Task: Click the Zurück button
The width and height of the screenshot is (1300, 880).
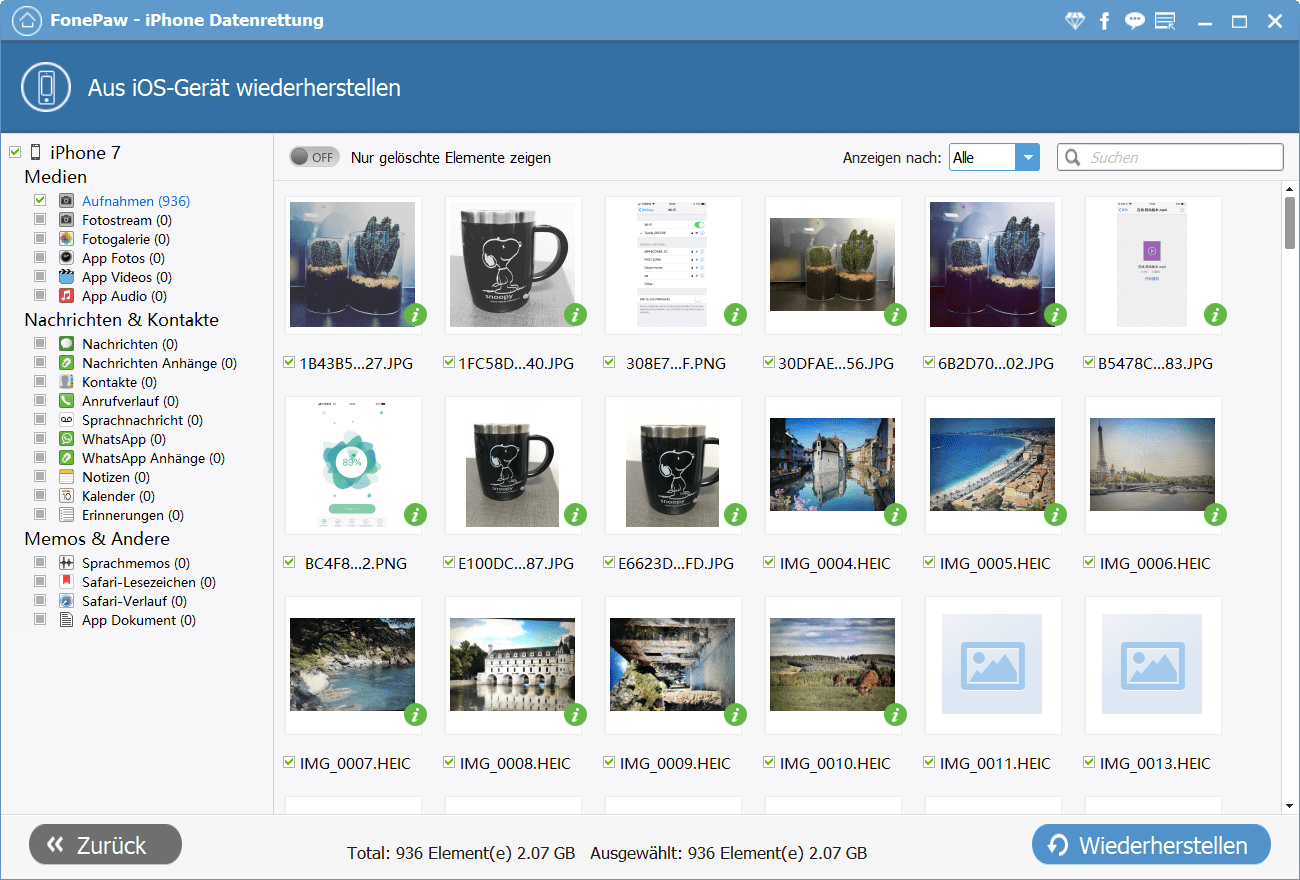Action: [105, 845]
